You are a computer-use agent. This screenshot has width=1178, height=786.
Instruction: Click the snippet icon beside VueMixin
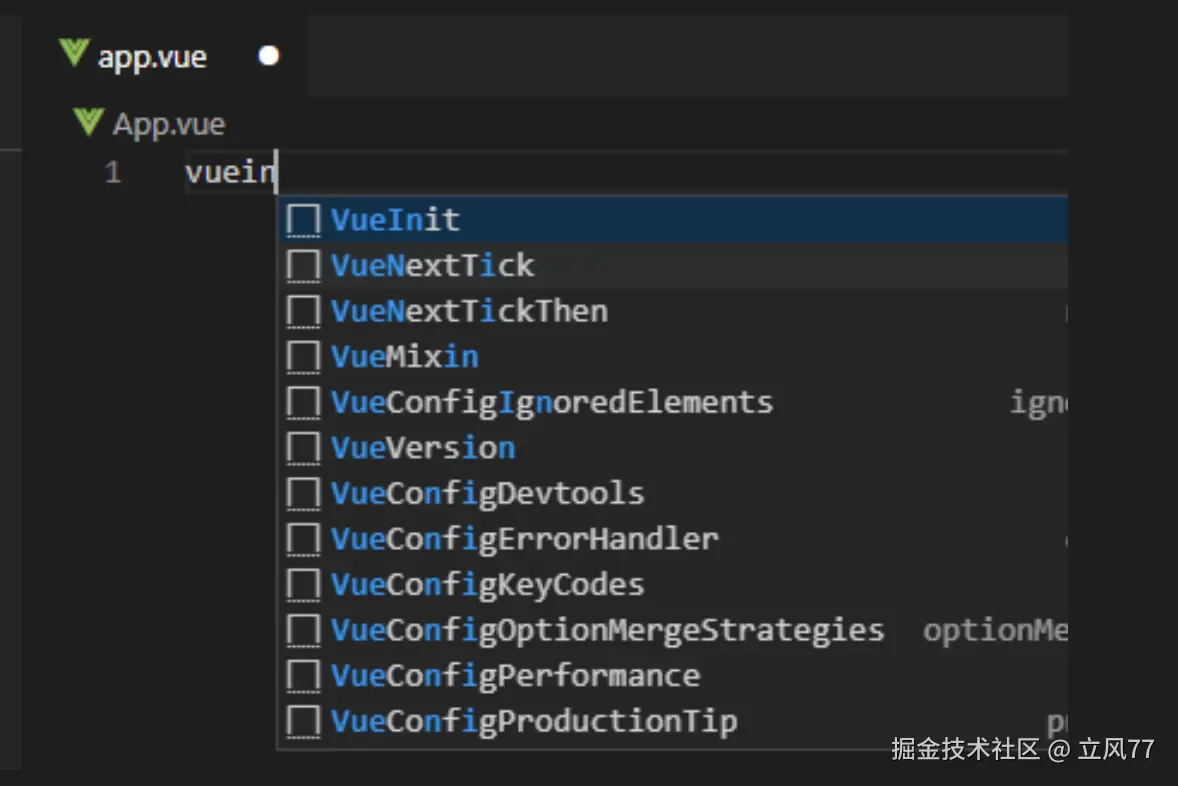[303, 357]
